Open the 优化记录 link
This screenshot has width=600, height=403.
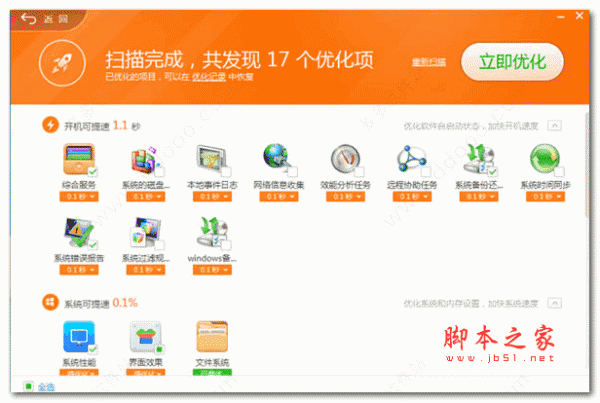point(209,77)
